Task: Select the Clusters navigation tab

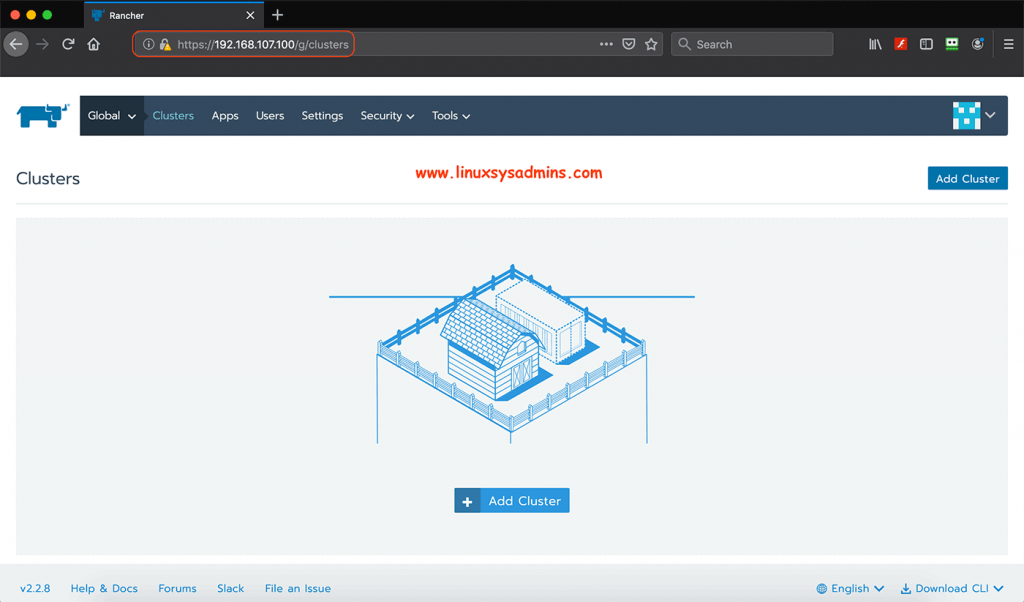Action: [x=173, y=116]
